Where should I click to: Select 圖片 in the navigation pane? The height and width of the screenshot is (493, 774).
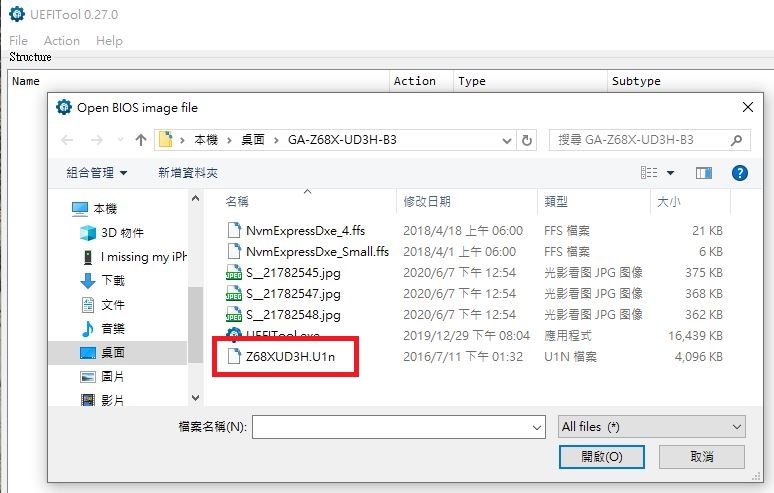click(x=103, y=377)
